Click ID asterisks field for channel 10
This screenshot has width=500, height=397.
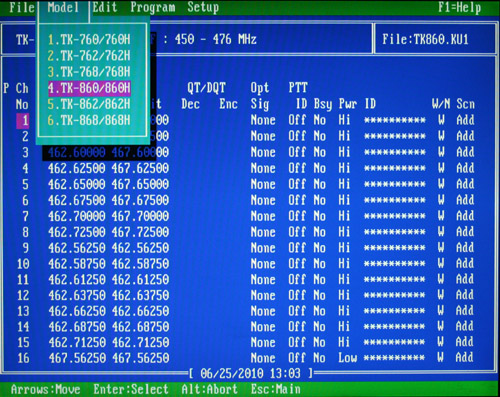pos(395,264)
